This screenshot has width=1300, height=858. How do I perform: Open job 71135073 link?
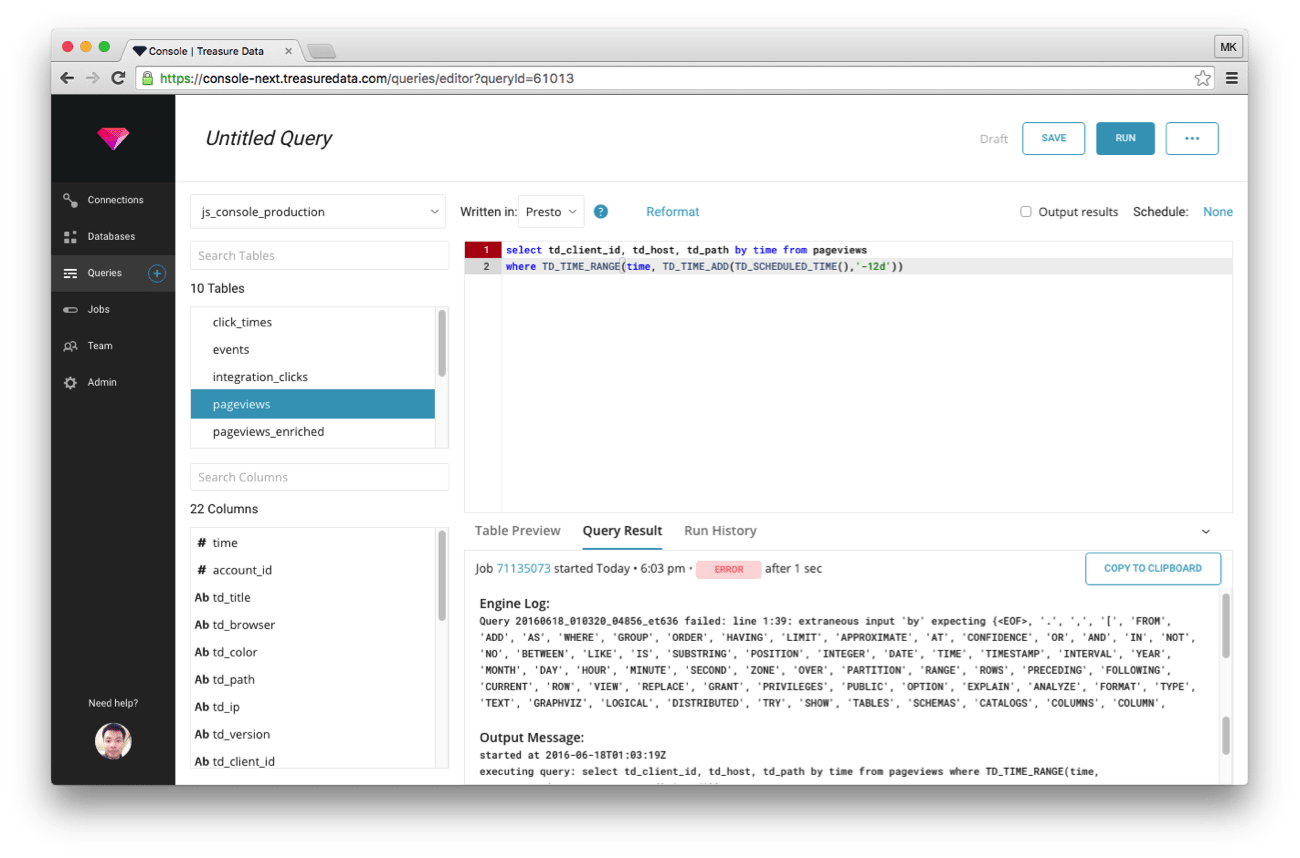(523, 569)
